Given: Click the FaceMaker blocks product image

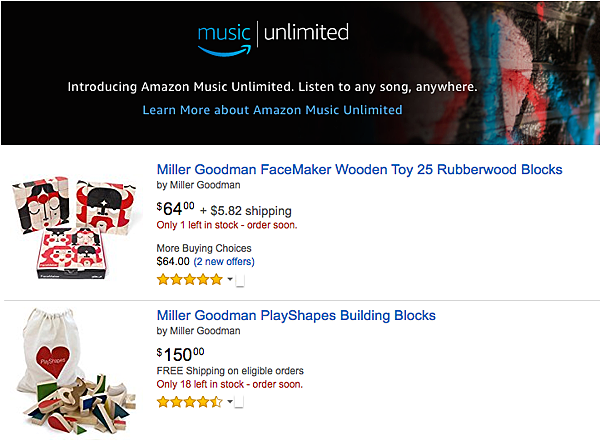Looking at the screenshot, I should [x=73, y=227].
